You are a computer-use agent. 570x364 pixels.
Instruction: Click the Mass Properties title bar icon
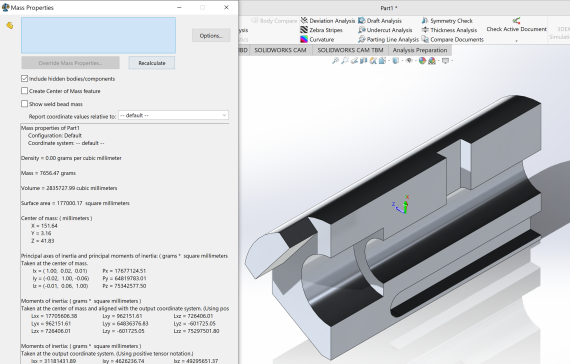[5, 7]
